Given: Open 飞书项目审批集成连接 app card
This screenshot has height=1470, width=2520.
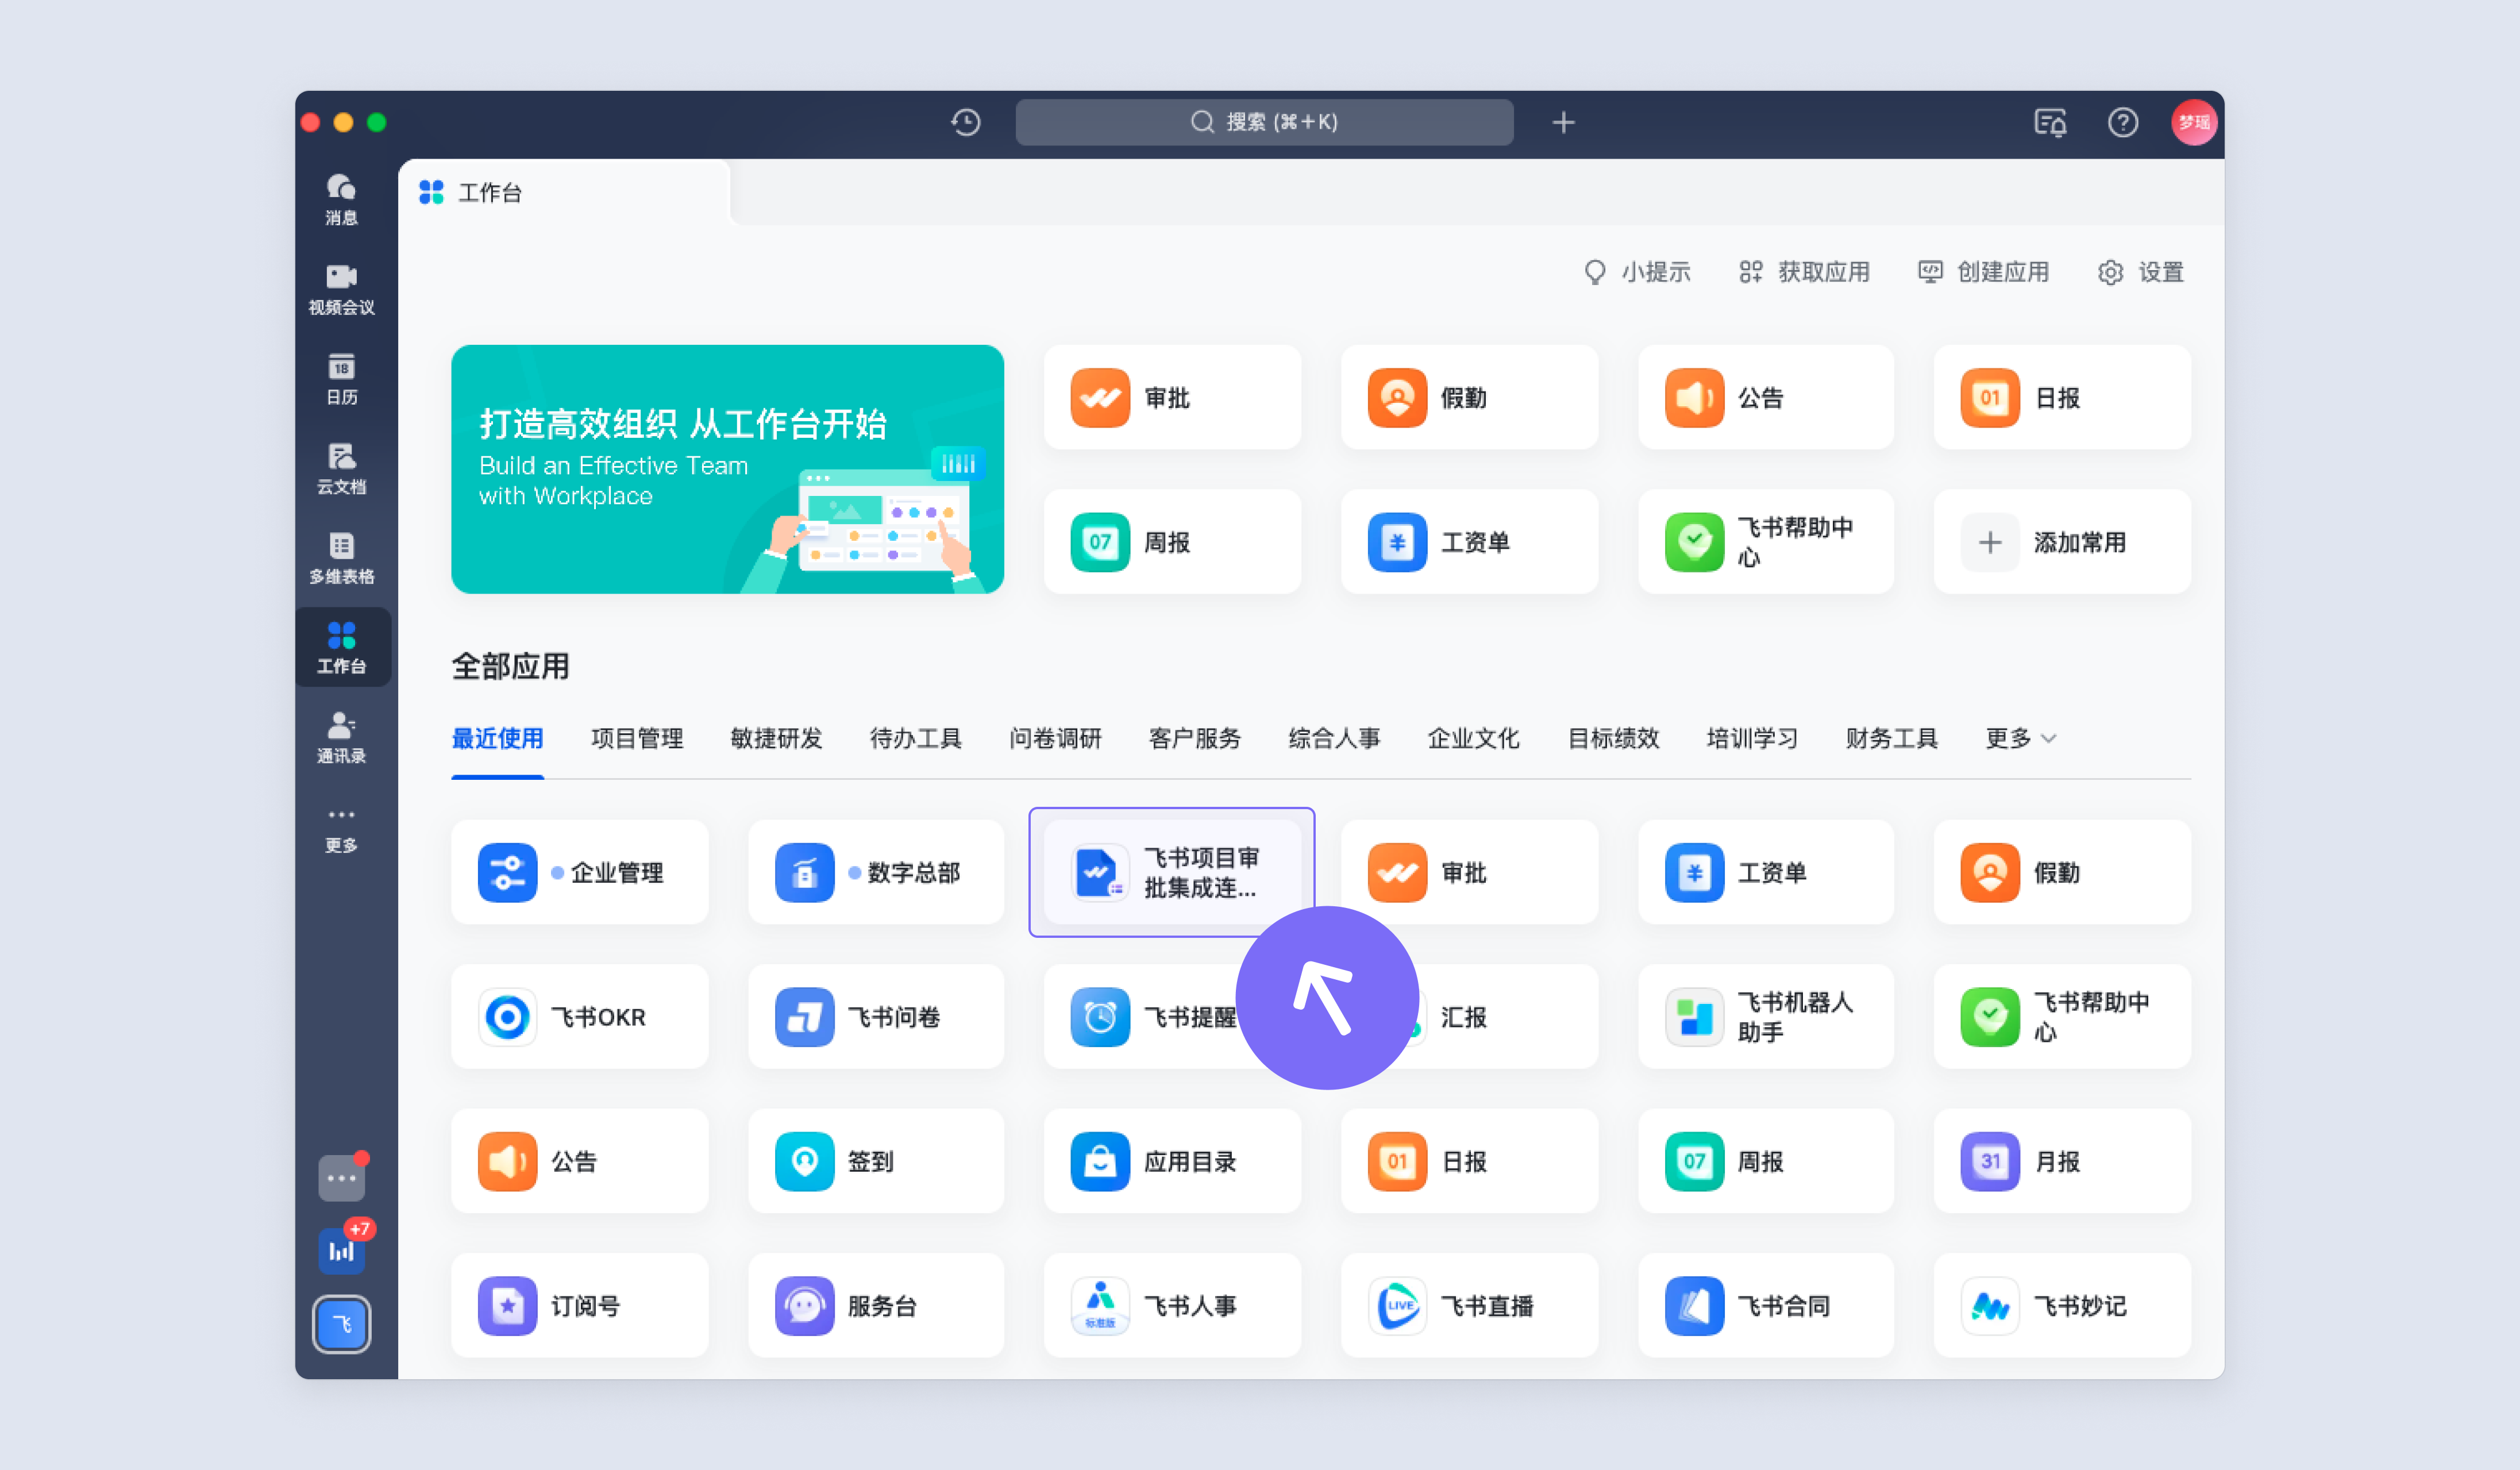Looking at the screenshot, I should pyautogui.click(x=1172, y=872).
